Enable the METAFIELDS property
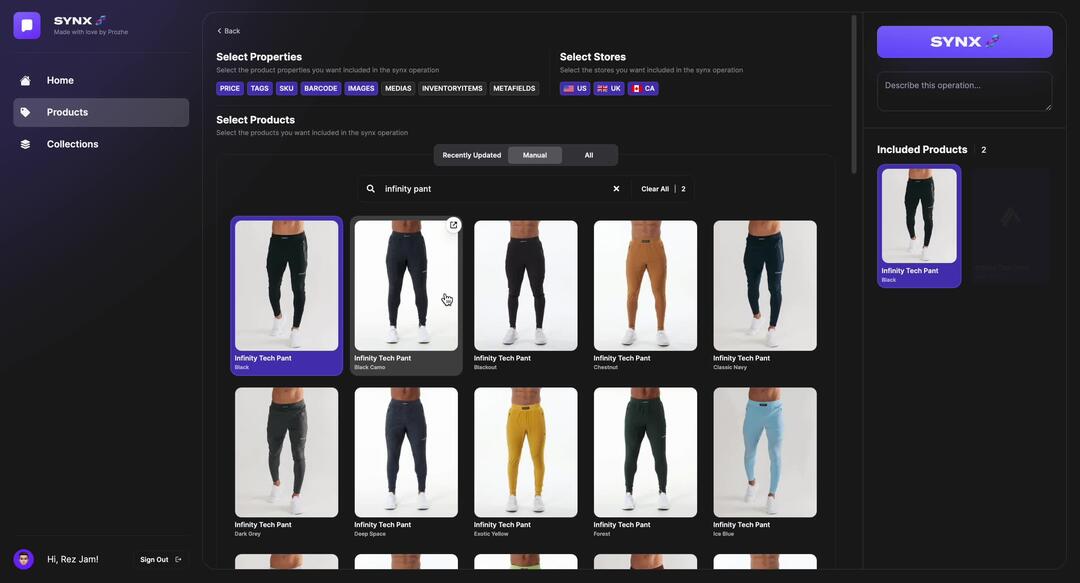1080x583 pixels. [514, 88]
